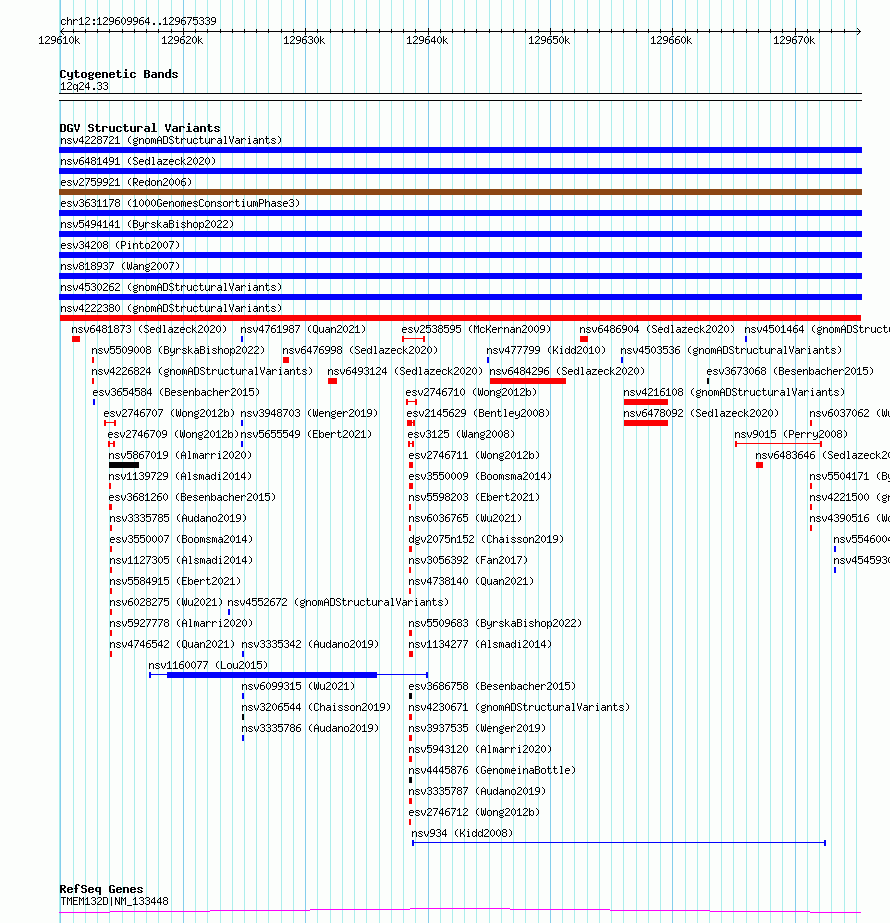The height and width of the screenshot is (923, 890).
Task: Click nsv3335342 (Audano2019) label
Action: [x=310, y=645]
